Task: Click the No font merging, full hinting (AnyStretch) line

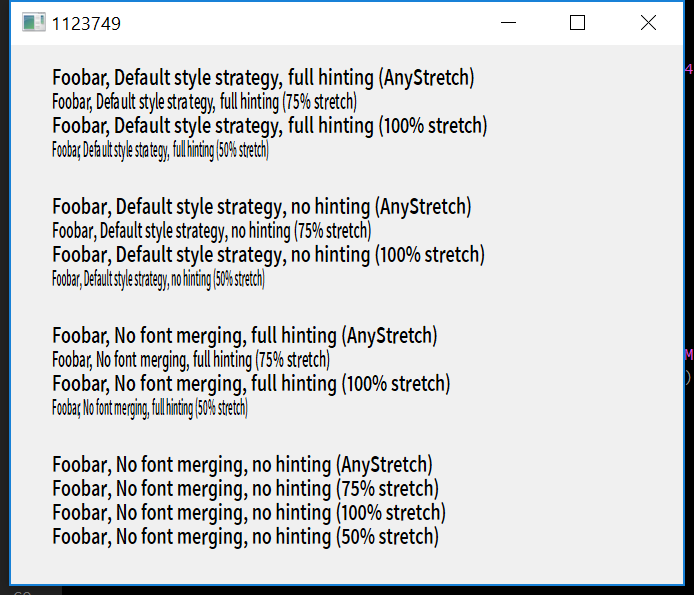Action: (245, 336)
